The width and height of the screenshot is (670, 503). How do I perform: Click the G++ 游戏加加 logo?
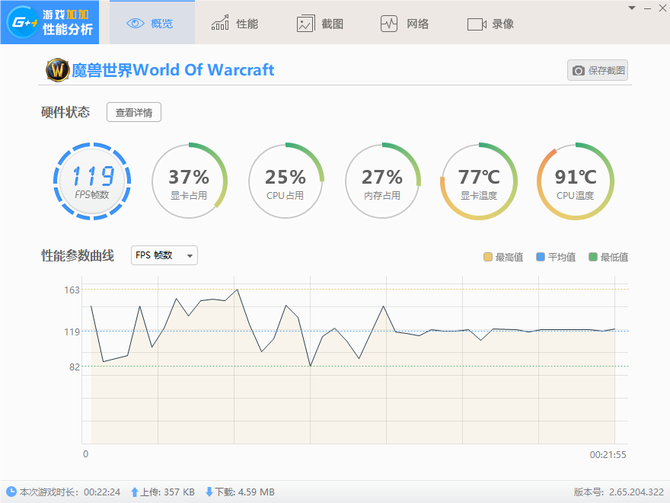(x=50, y=22)
